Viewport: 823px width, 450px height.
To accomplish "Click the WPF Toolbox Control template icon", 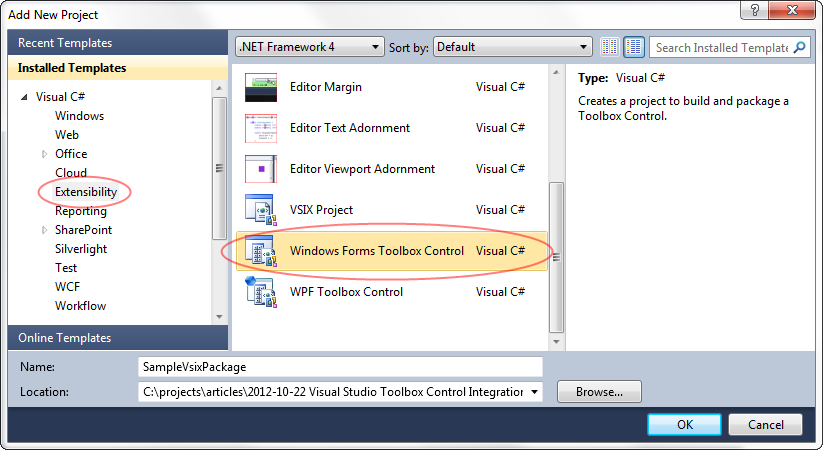I will tap(260, 292).
